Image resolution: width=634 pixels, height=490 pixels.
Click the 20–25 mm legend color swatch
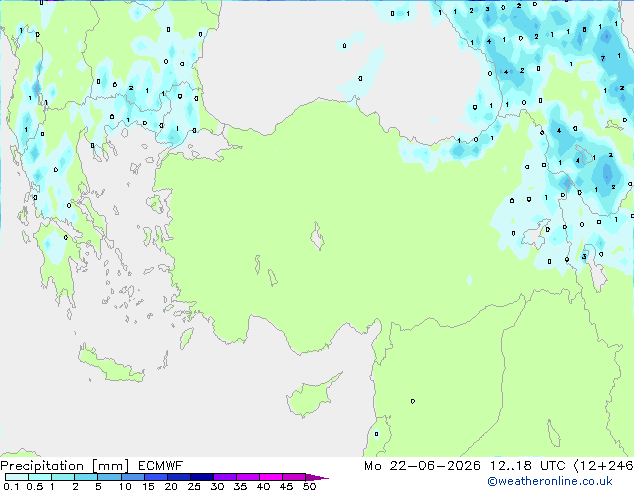179,477
